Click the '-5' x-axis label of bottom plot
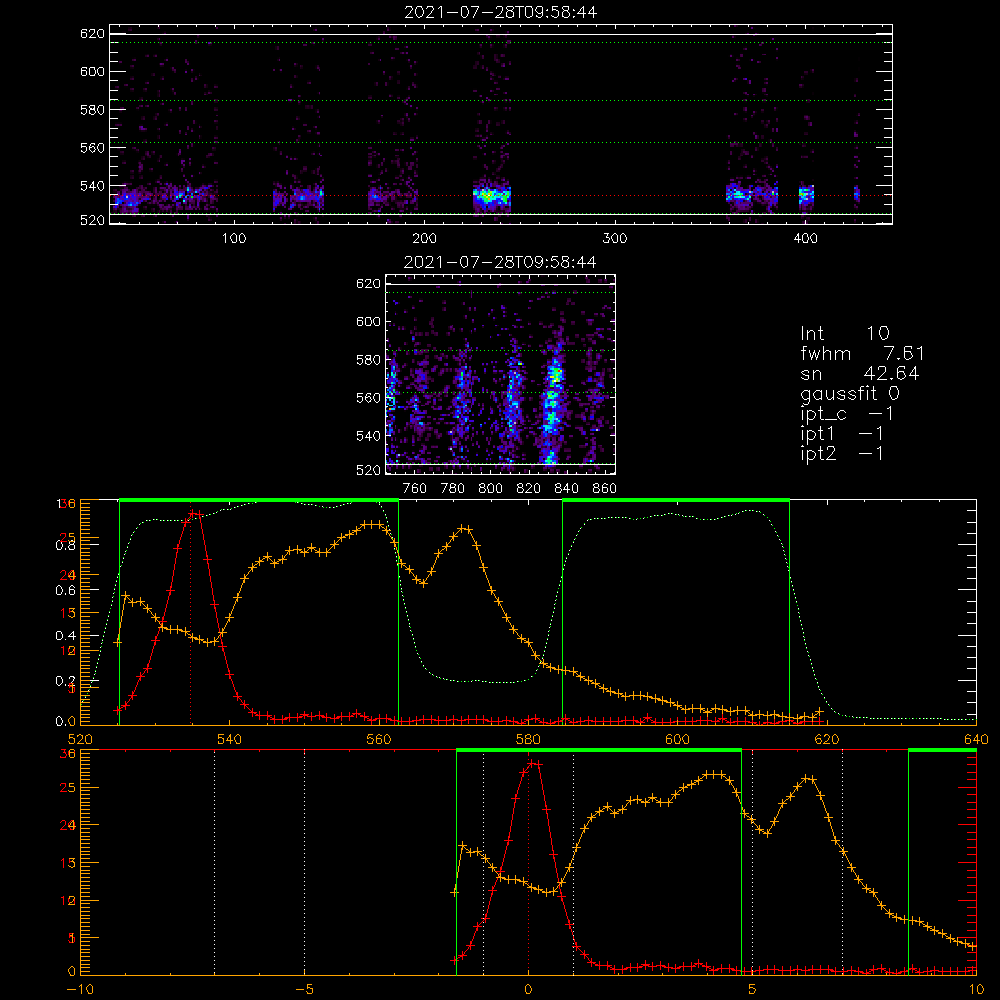Image resolution: width=1000 pixels, height=1000 pixels. pos(304,990)
